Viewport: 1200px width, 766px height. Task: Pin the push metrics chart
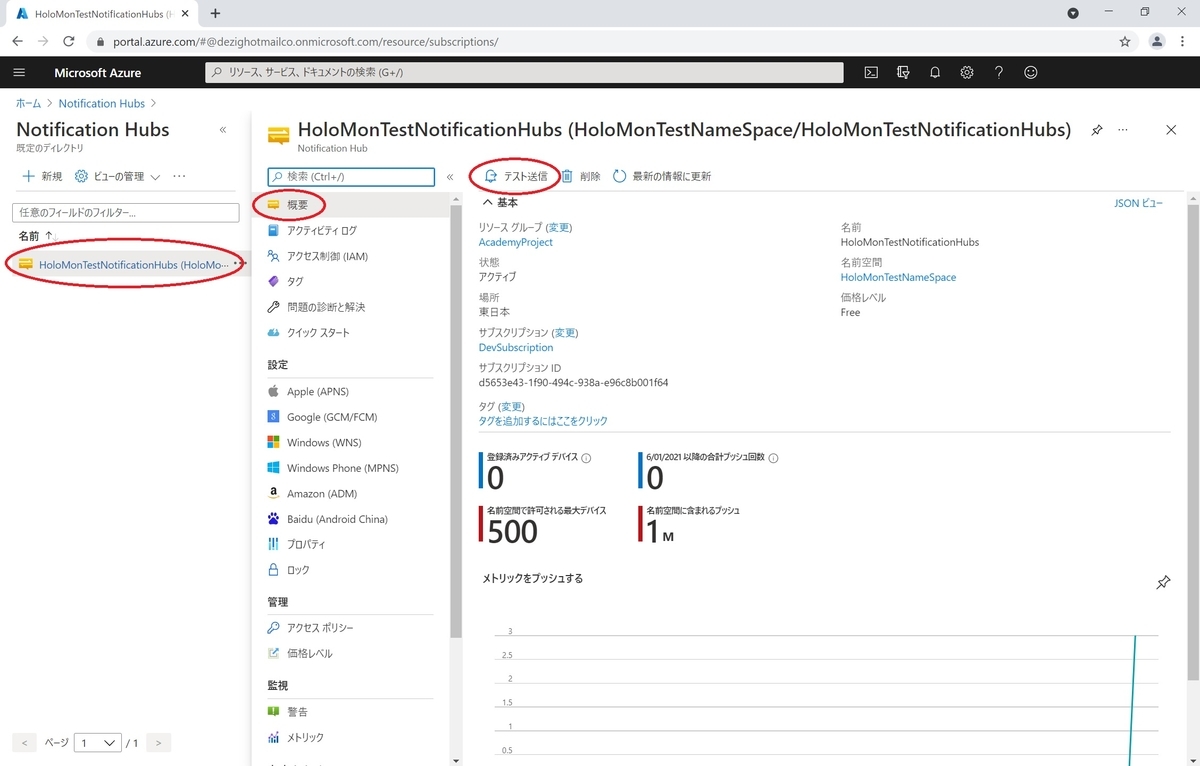(x=1163, y=582)
